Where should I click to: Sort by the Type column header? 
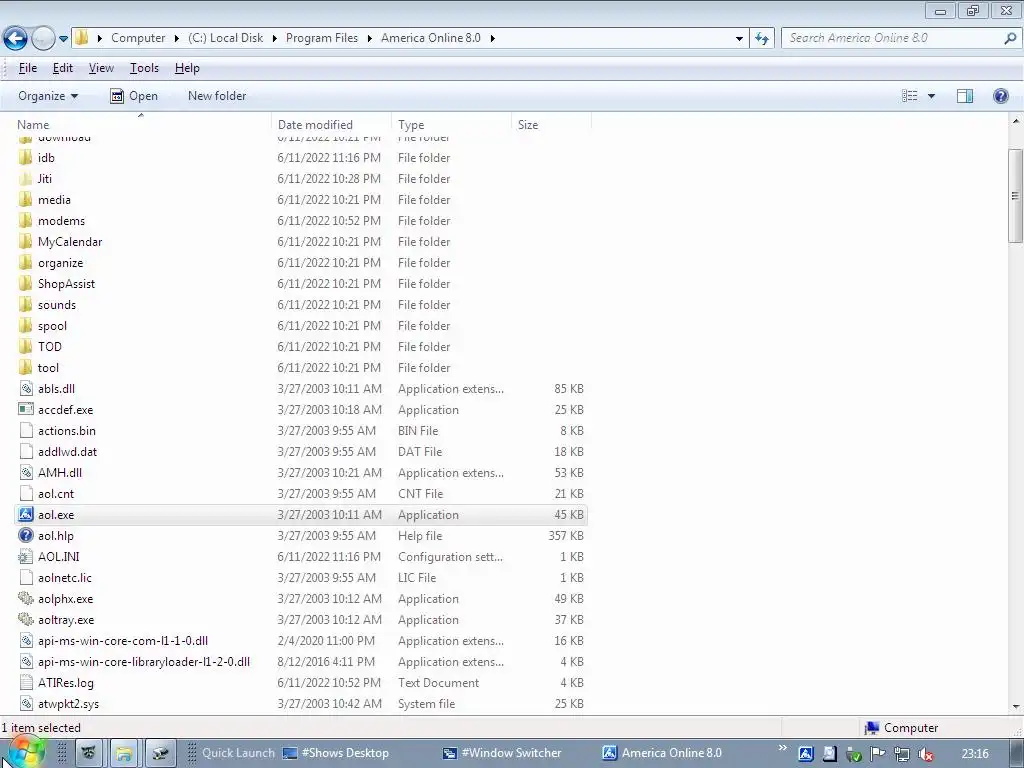451,124
